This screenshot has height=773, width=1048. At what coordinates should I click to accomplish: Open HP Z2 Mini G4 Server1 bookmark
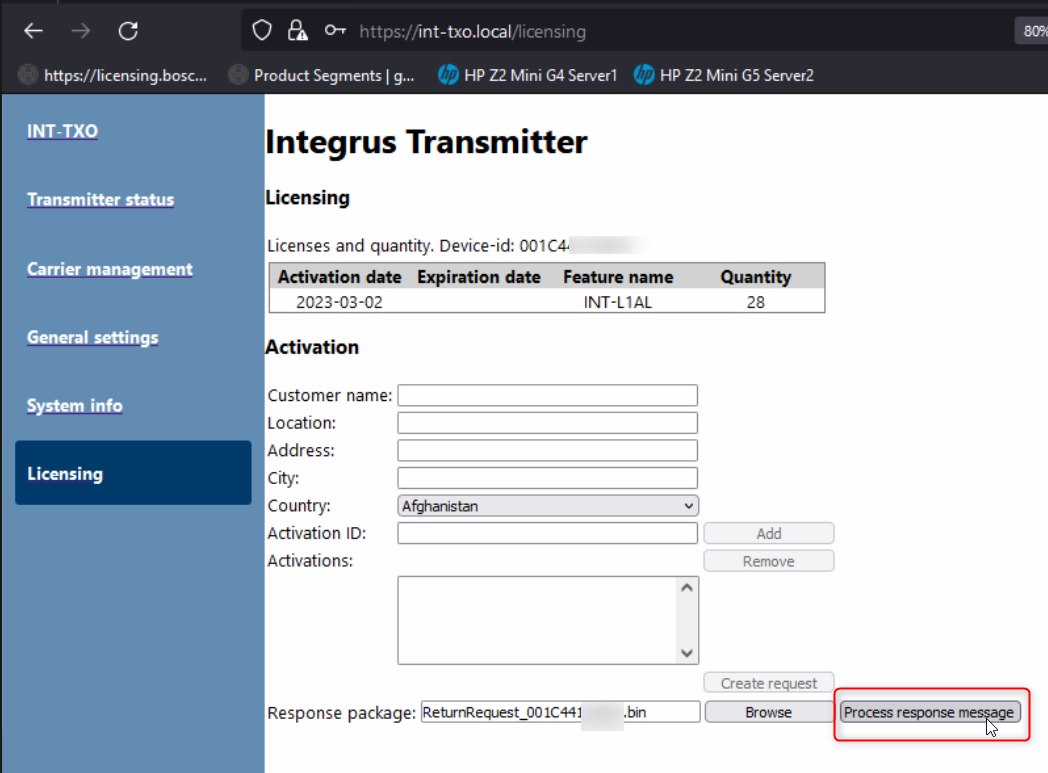527,75
